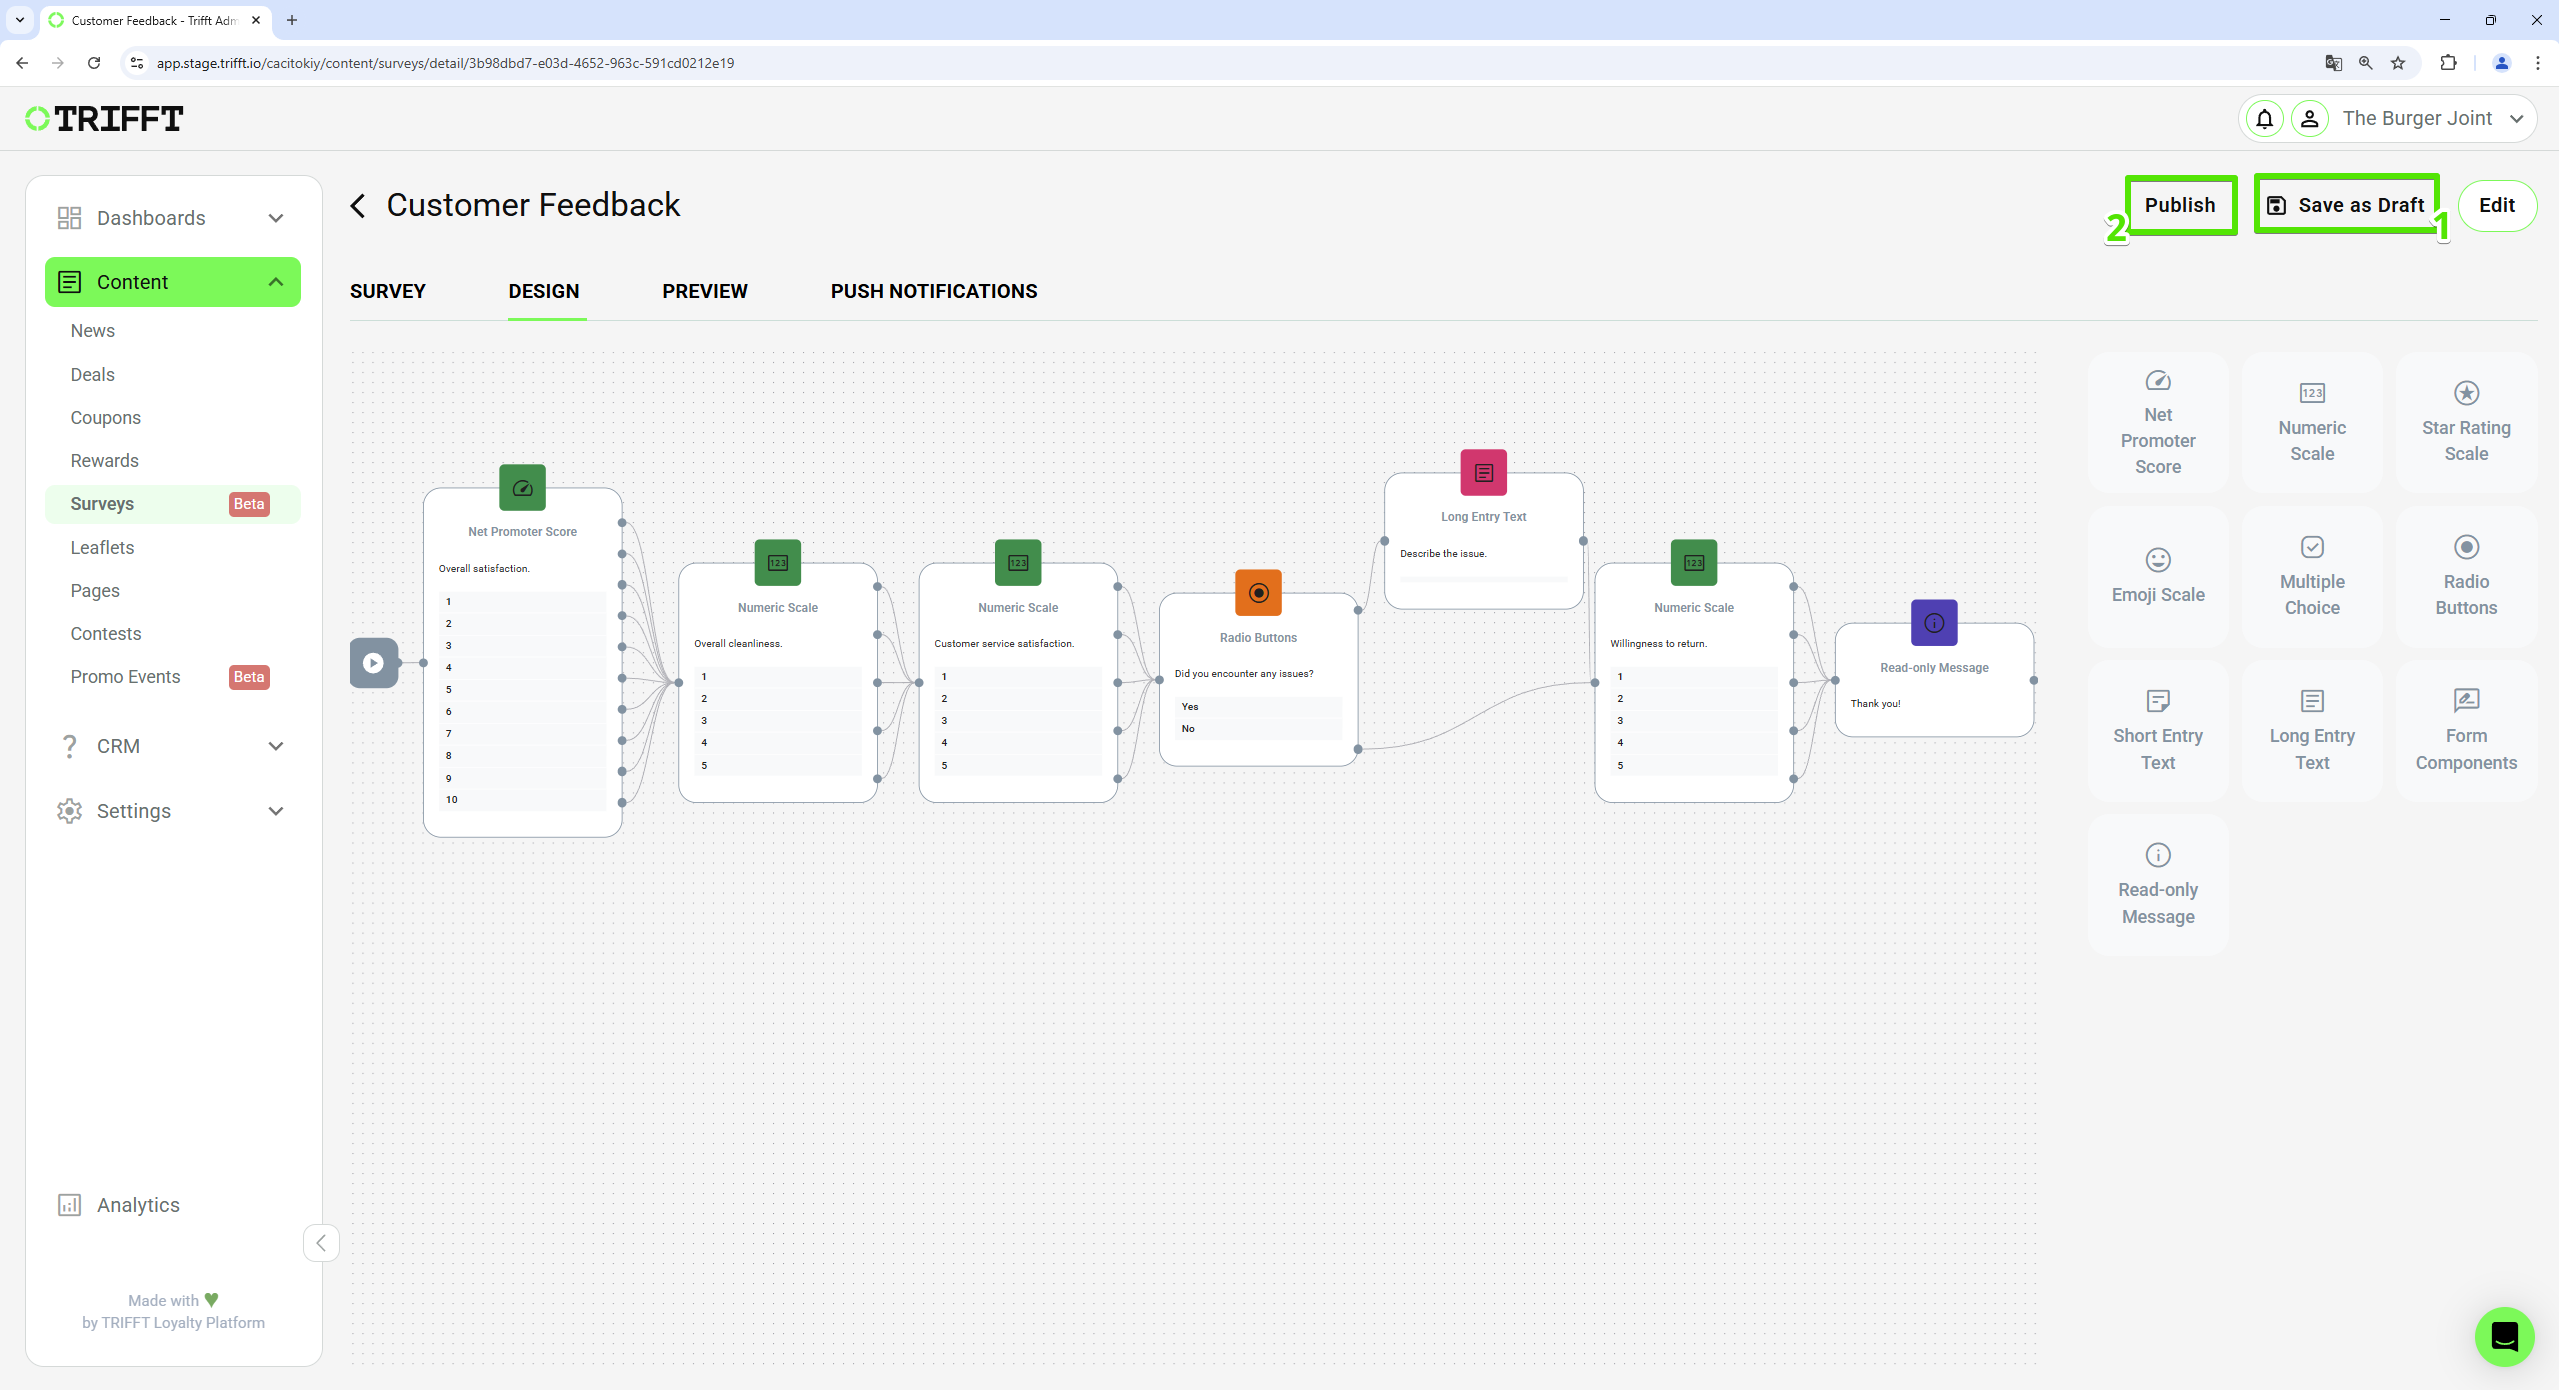Click the Thank you! message text
This screenshot has width=2559, height=1390.
(x=1875, y=704)
